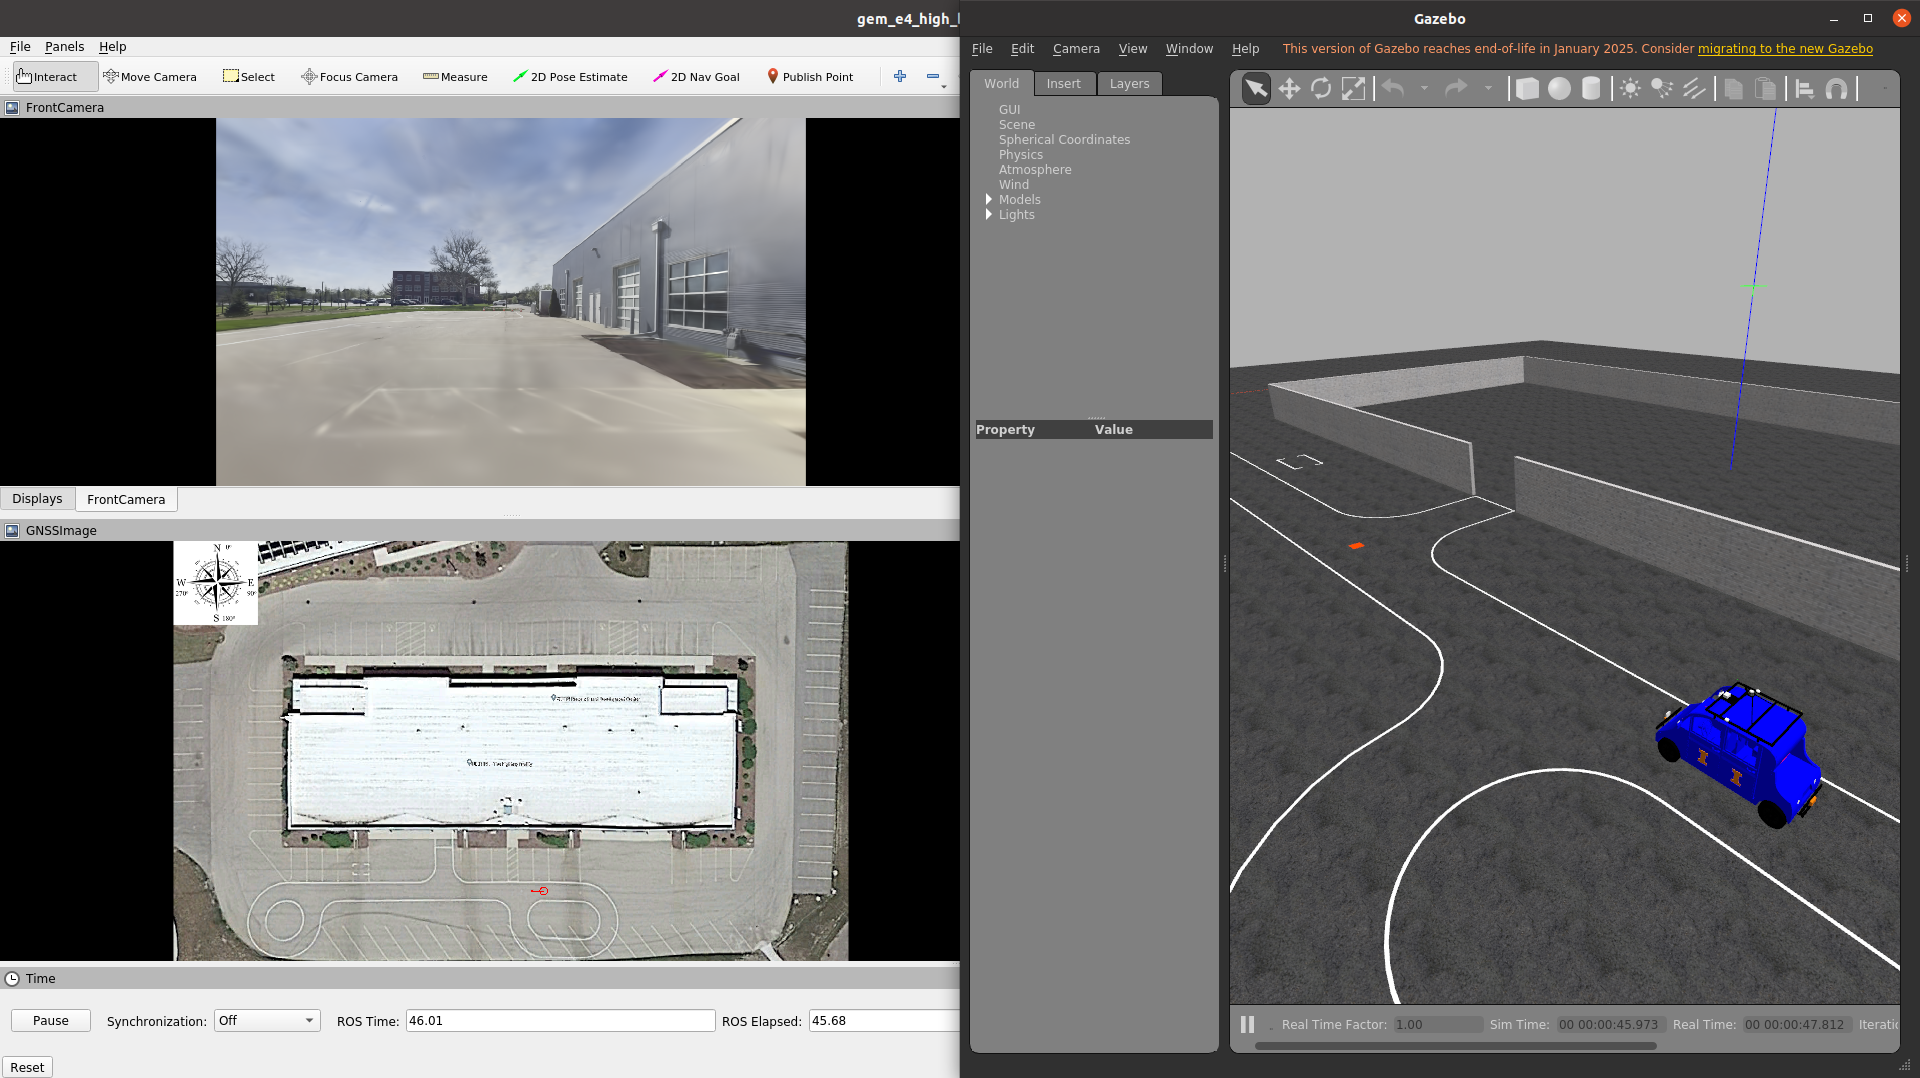Click the Pause button in Time panel
The height and width of the screenshot is (1078, 1920).
51,1021
